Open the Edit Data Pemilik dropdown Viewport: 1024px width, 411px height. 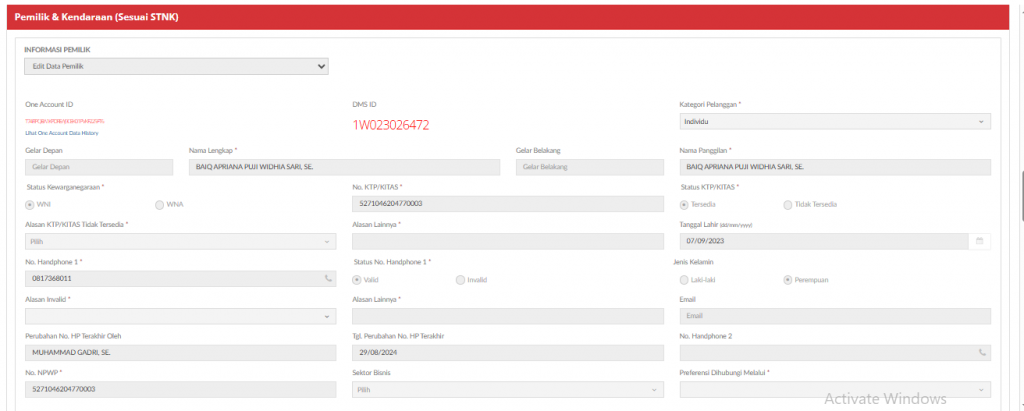pos(176,66)
